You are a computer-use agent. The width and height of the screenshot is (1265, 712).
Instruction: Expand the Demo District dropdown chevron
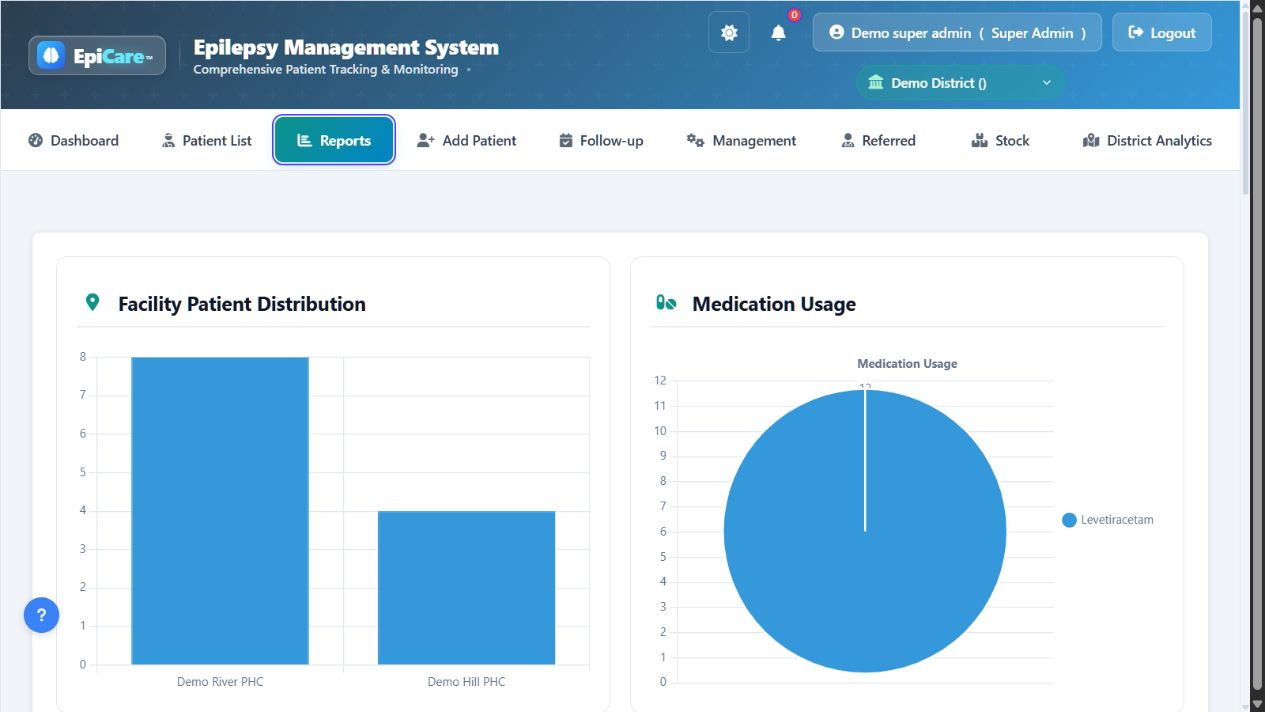click(x=1047, y=83)
